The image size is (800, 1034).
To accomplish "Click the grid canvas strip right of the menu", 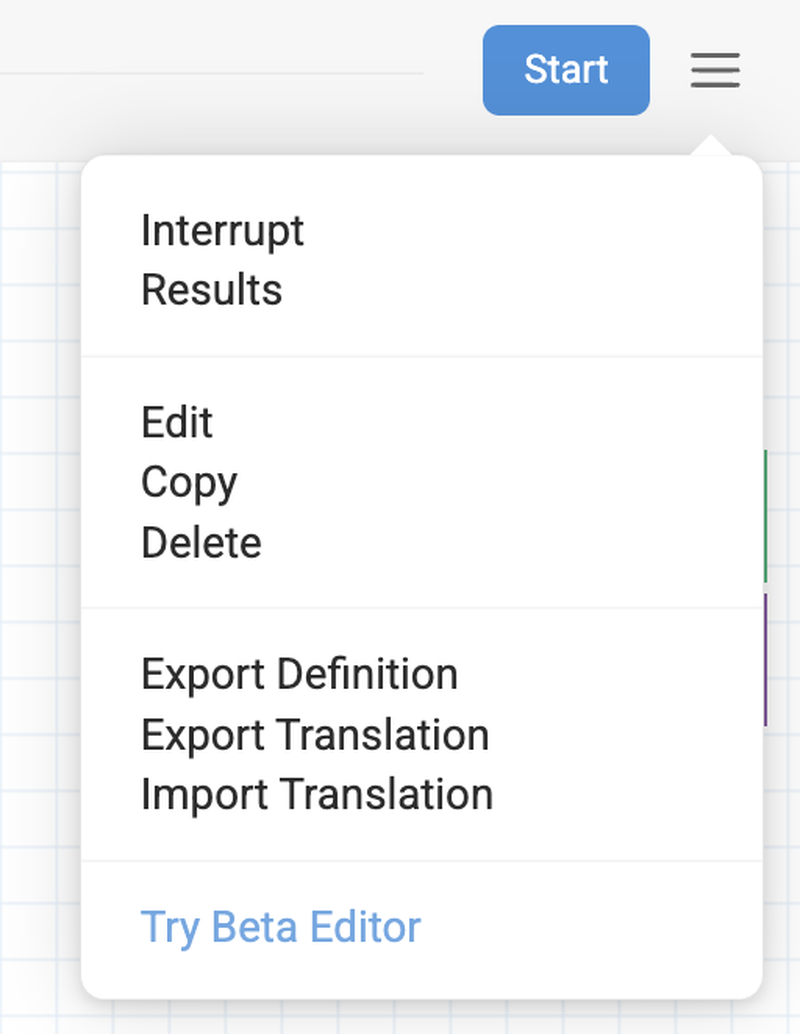I will [x=782, y=850].
